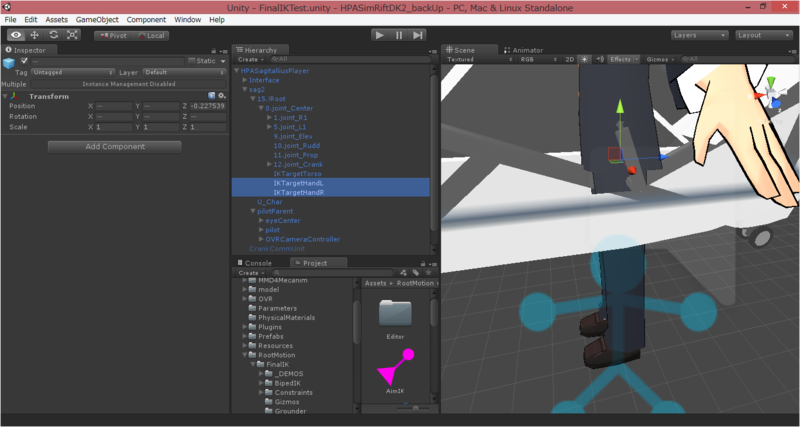Toggle scene lighting sun icon

pyautogui.click(x=585, y=60)
